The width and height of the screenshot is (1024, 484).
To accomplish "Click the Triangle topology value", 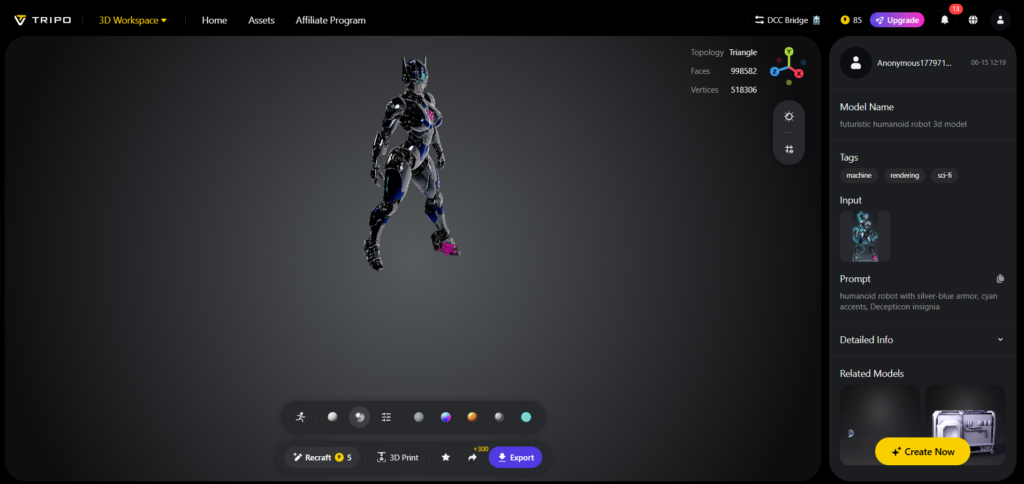I will pos(743,52).
